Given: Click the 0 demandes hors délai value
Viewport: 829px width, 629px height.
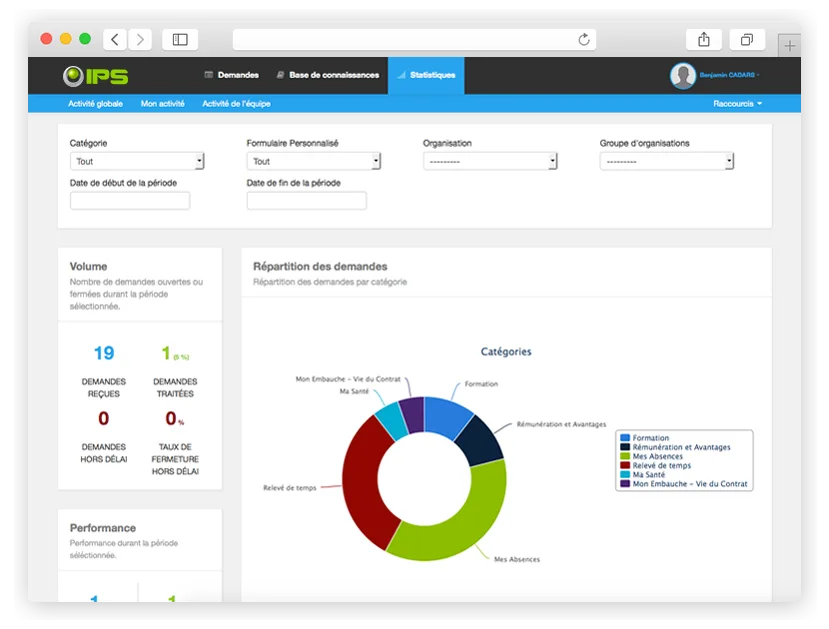Looking at the screenshot, I should click(104, 419).
